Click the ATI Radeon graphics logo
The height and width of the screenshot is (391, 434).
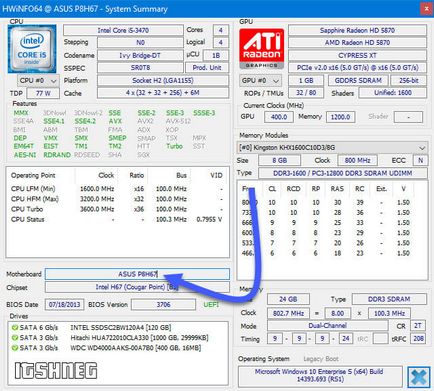point(262,48)
